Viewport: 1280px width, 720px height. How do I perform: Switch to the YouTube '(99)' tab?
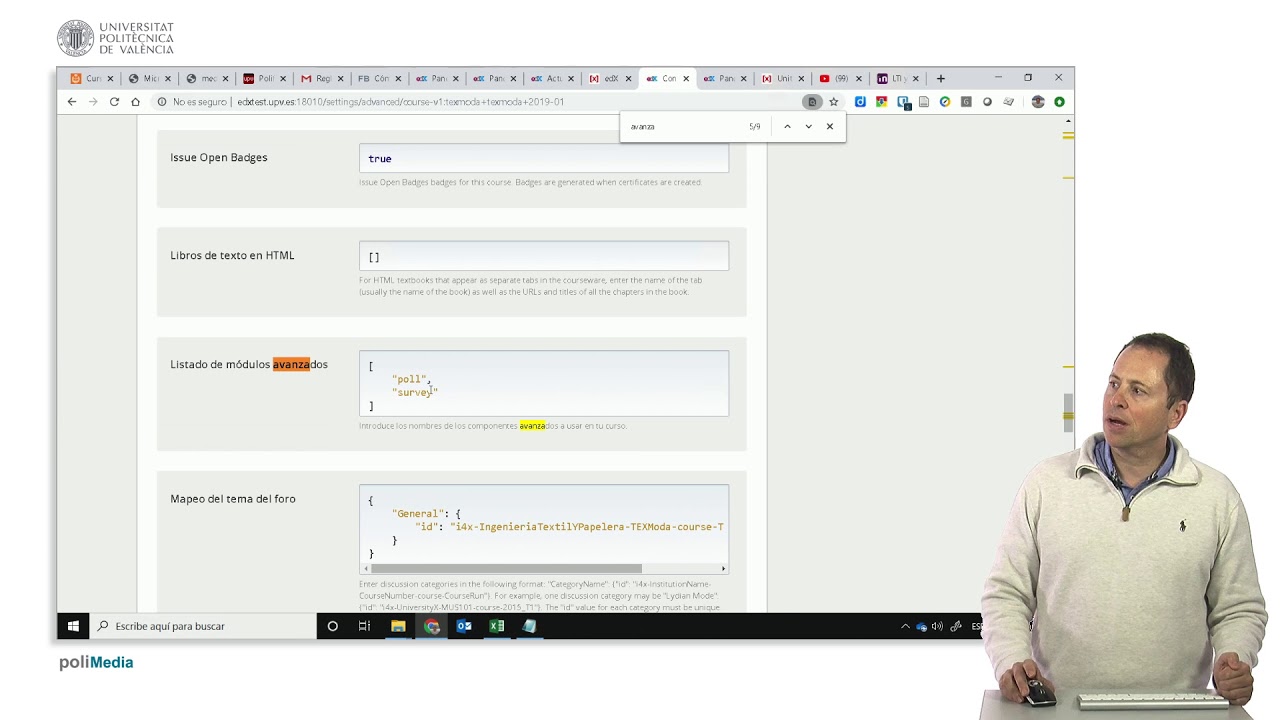(838, 78)
